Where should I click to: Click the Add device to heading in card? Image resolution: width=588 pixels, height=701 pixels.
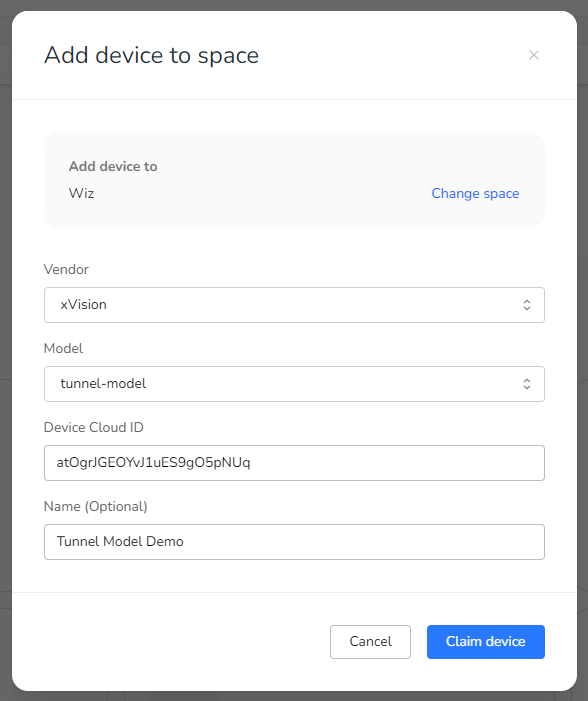[x=113, y=166]
